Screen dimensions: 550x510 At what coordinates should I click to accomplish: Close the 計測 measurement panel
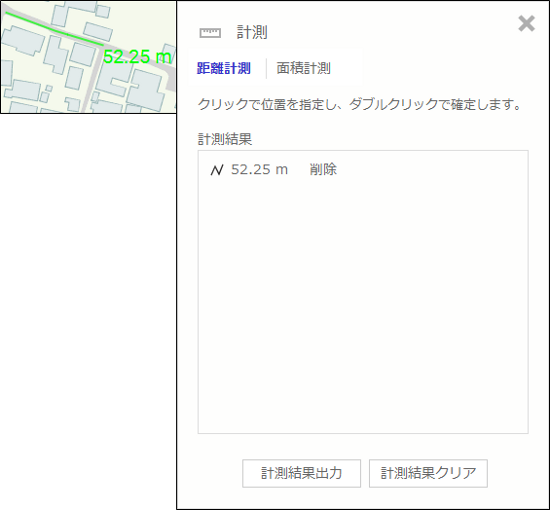pos(526,24)
